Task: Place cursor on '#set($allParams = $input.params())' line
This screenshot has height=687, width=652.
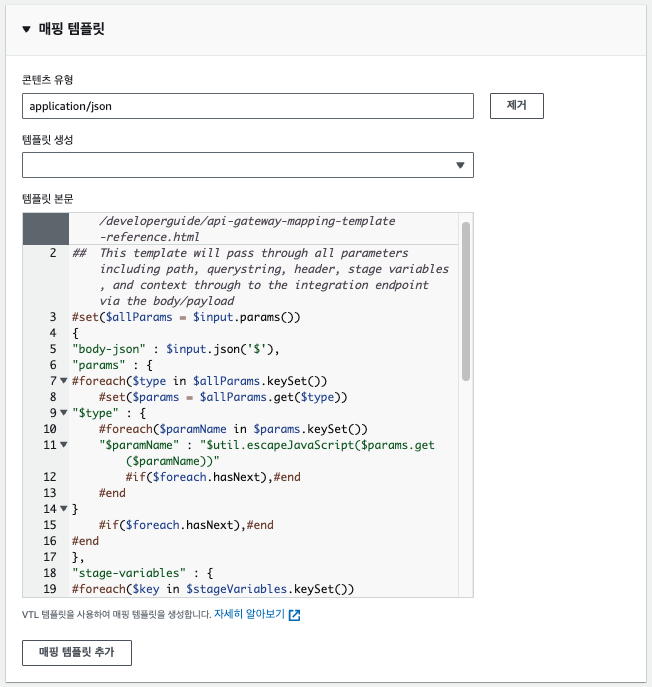Action: 186,317
